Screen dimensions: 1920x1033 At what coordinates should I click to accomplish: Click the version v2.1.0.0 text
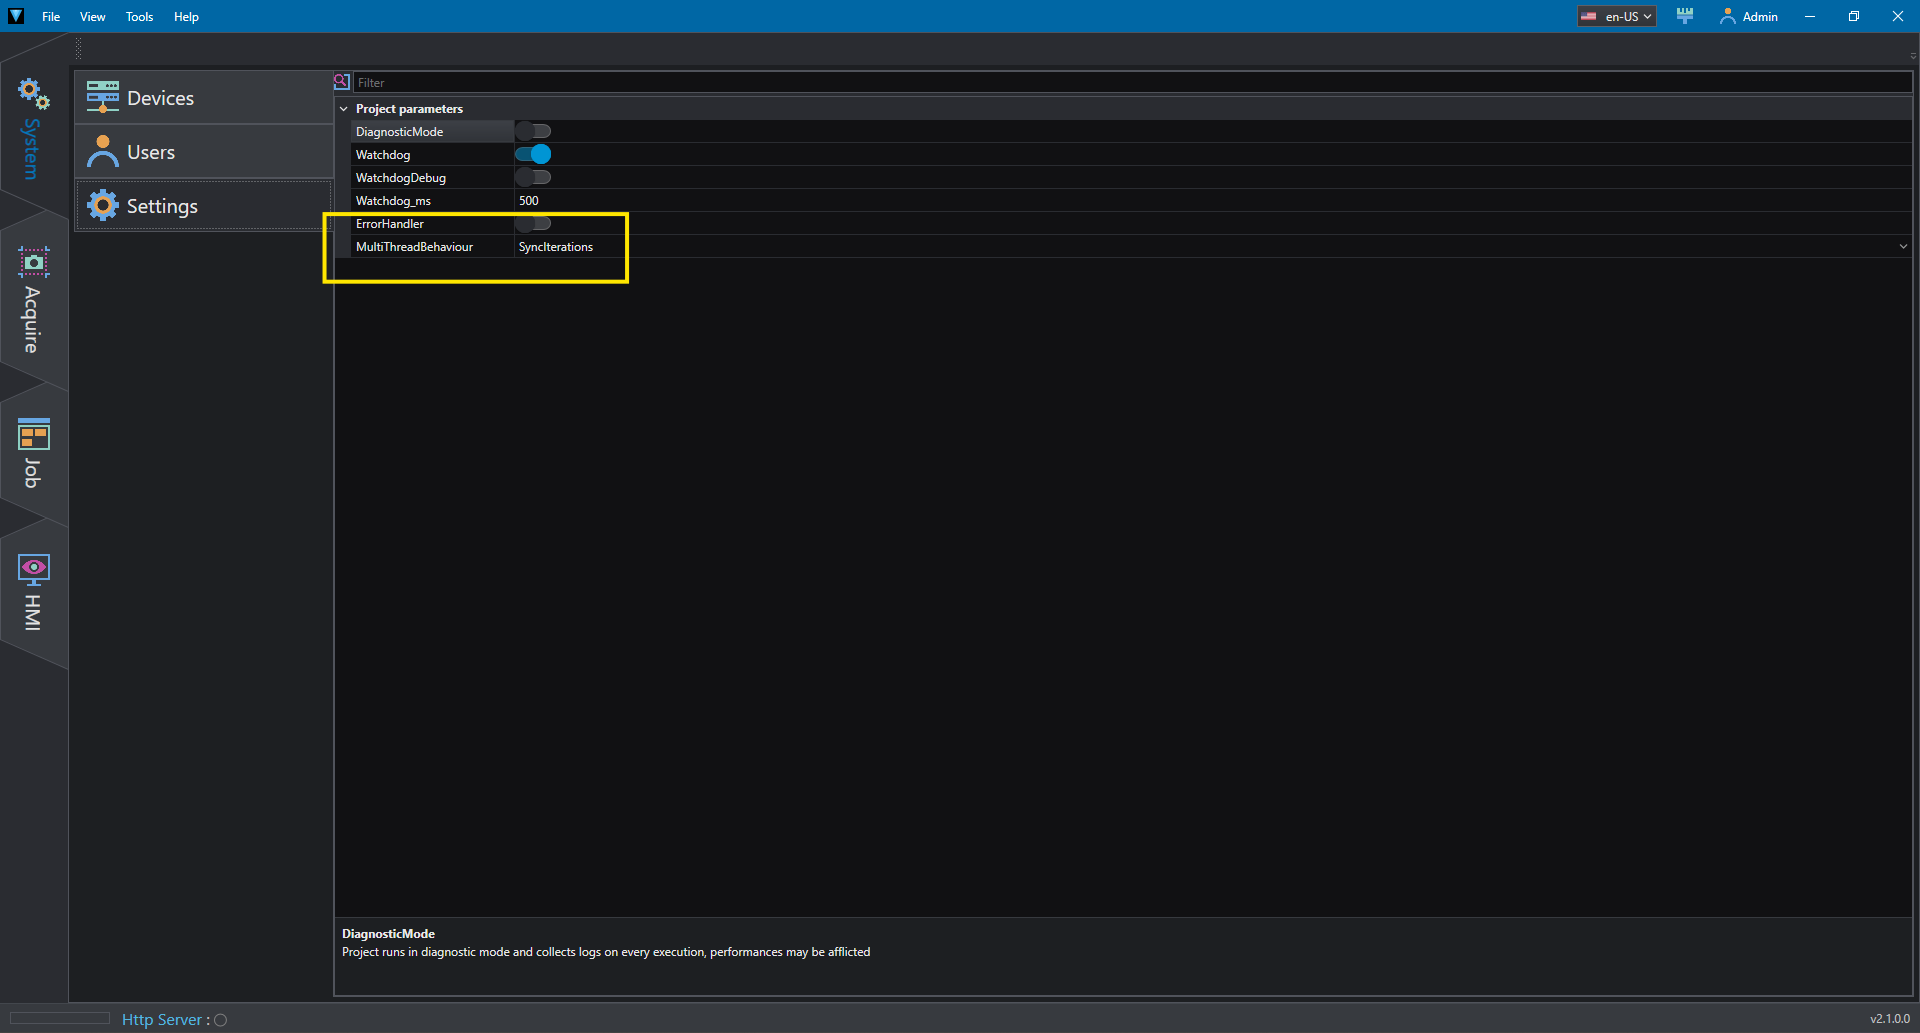click(x=1890, y=1019)
